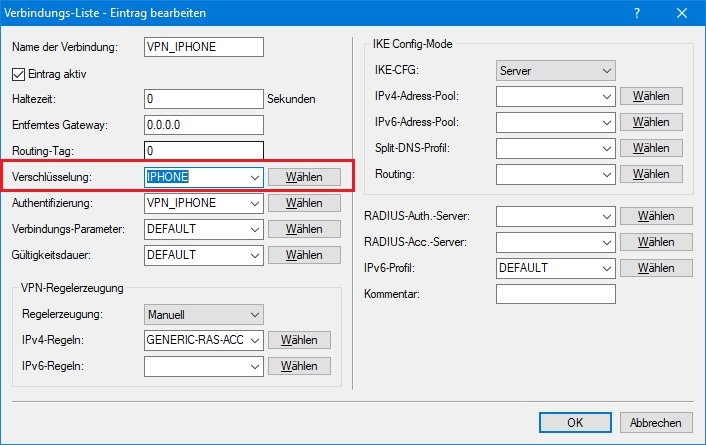The height and width of the screenshot is (445, 706).
Task: Open the Split-DNS-Profil dropdown
Action: click(606, 148)
